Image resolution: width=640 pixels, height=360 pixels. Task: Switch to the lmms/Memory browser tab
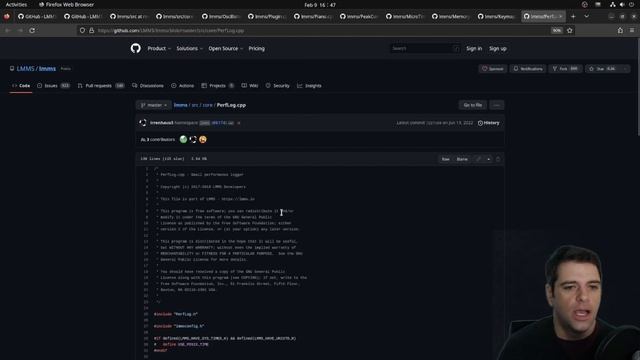click(450, 16)
